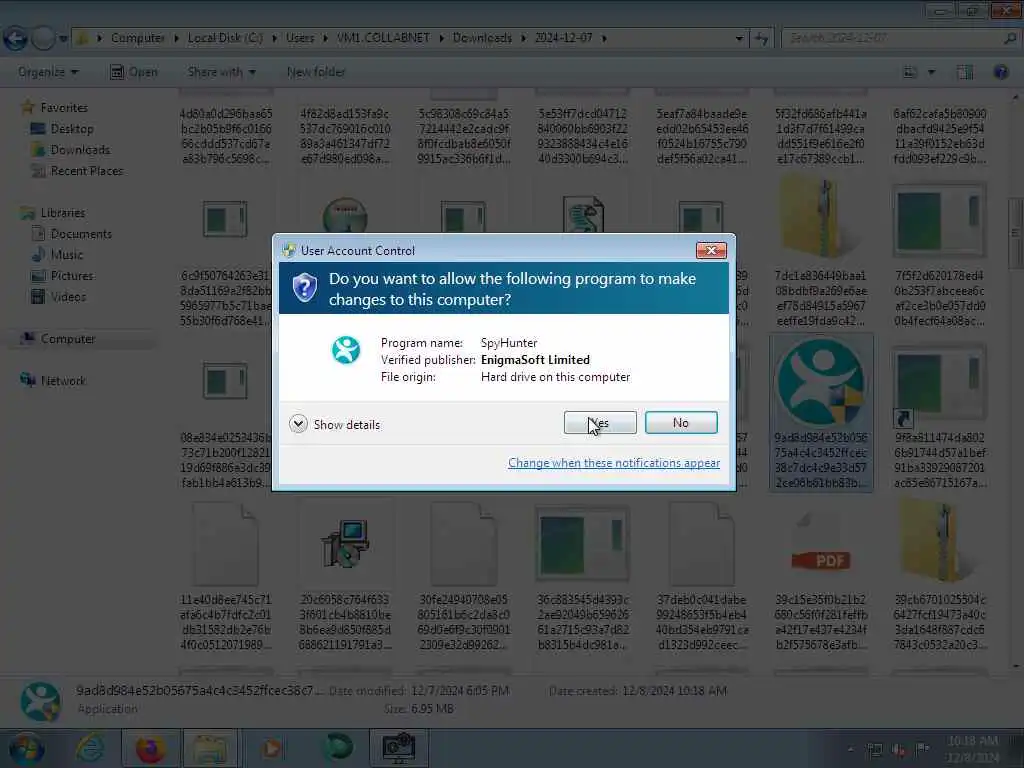Viewport: 1024px width, 768px height.
Task: Select Network in navigation pane
Action: [x=63, y=381]
